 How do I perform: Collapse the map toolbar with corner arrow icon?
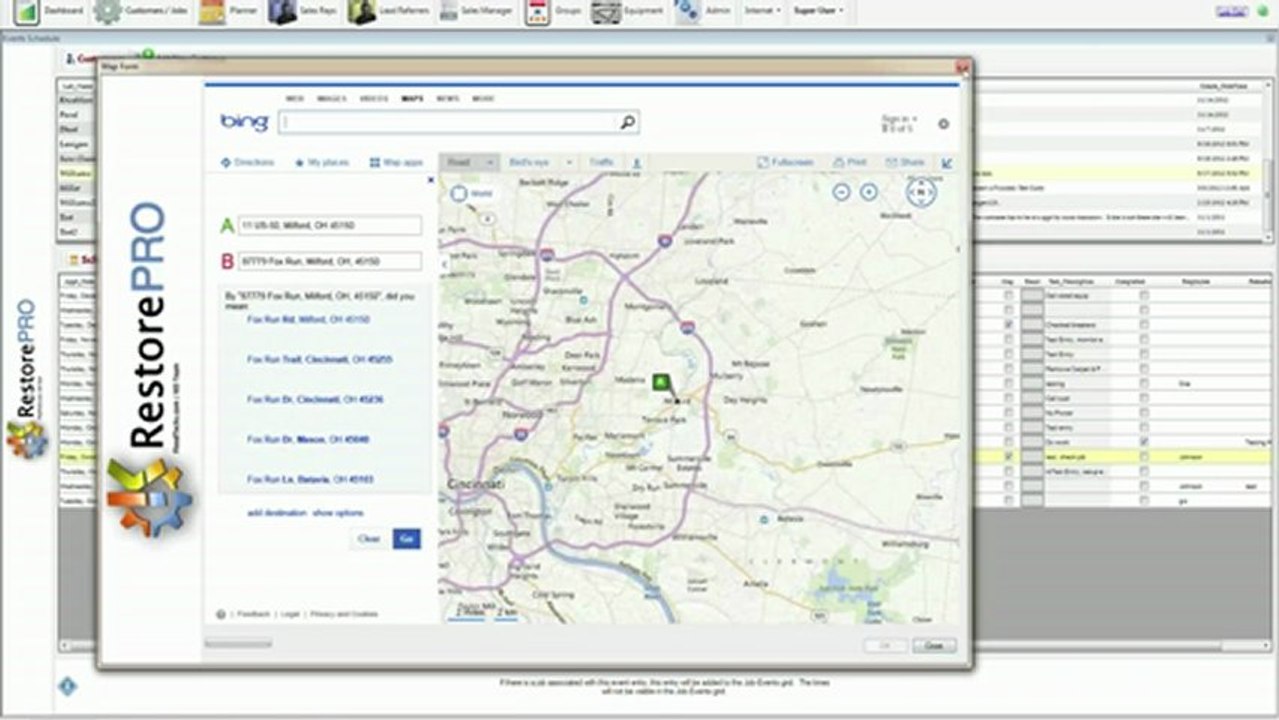pyautogui.click(x=947, y=162)
